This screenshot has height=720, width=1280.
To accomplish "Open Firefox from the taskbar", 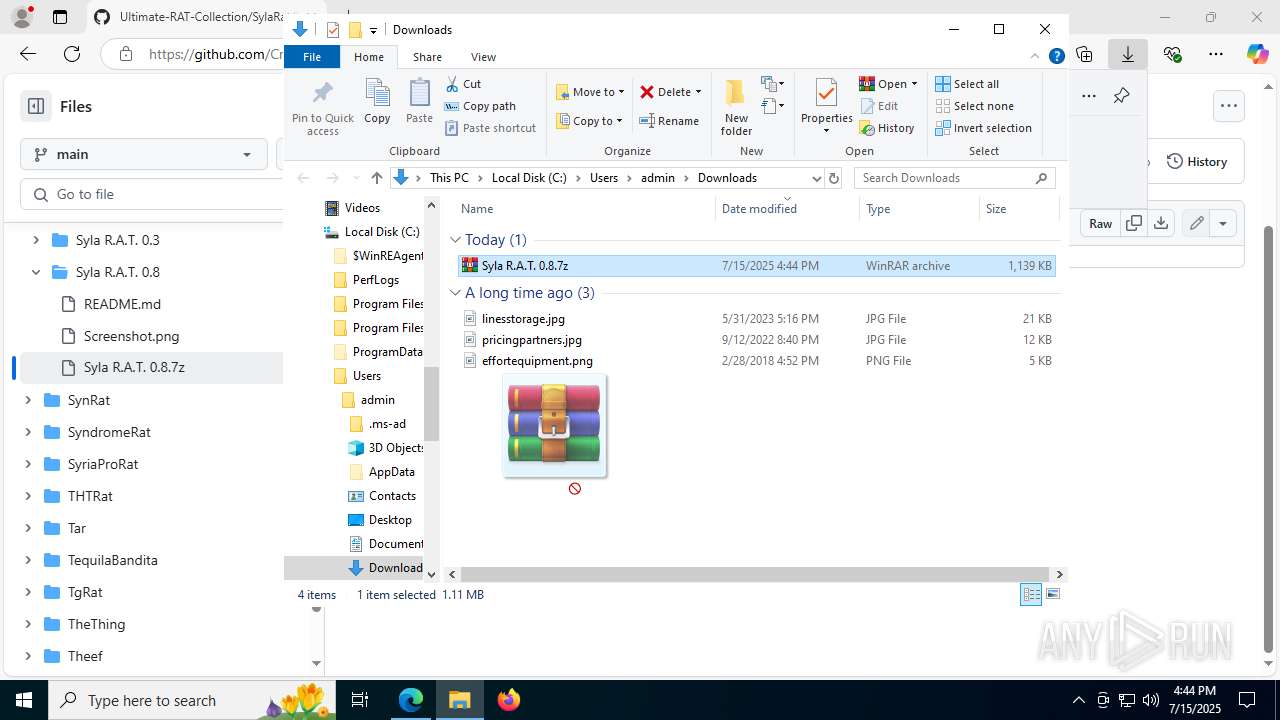I will [509, 700].
